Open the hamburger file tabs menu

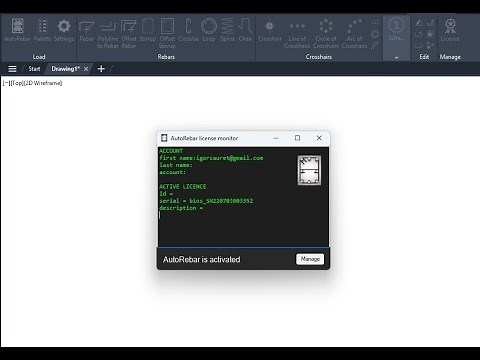click(x=12, y=69)
